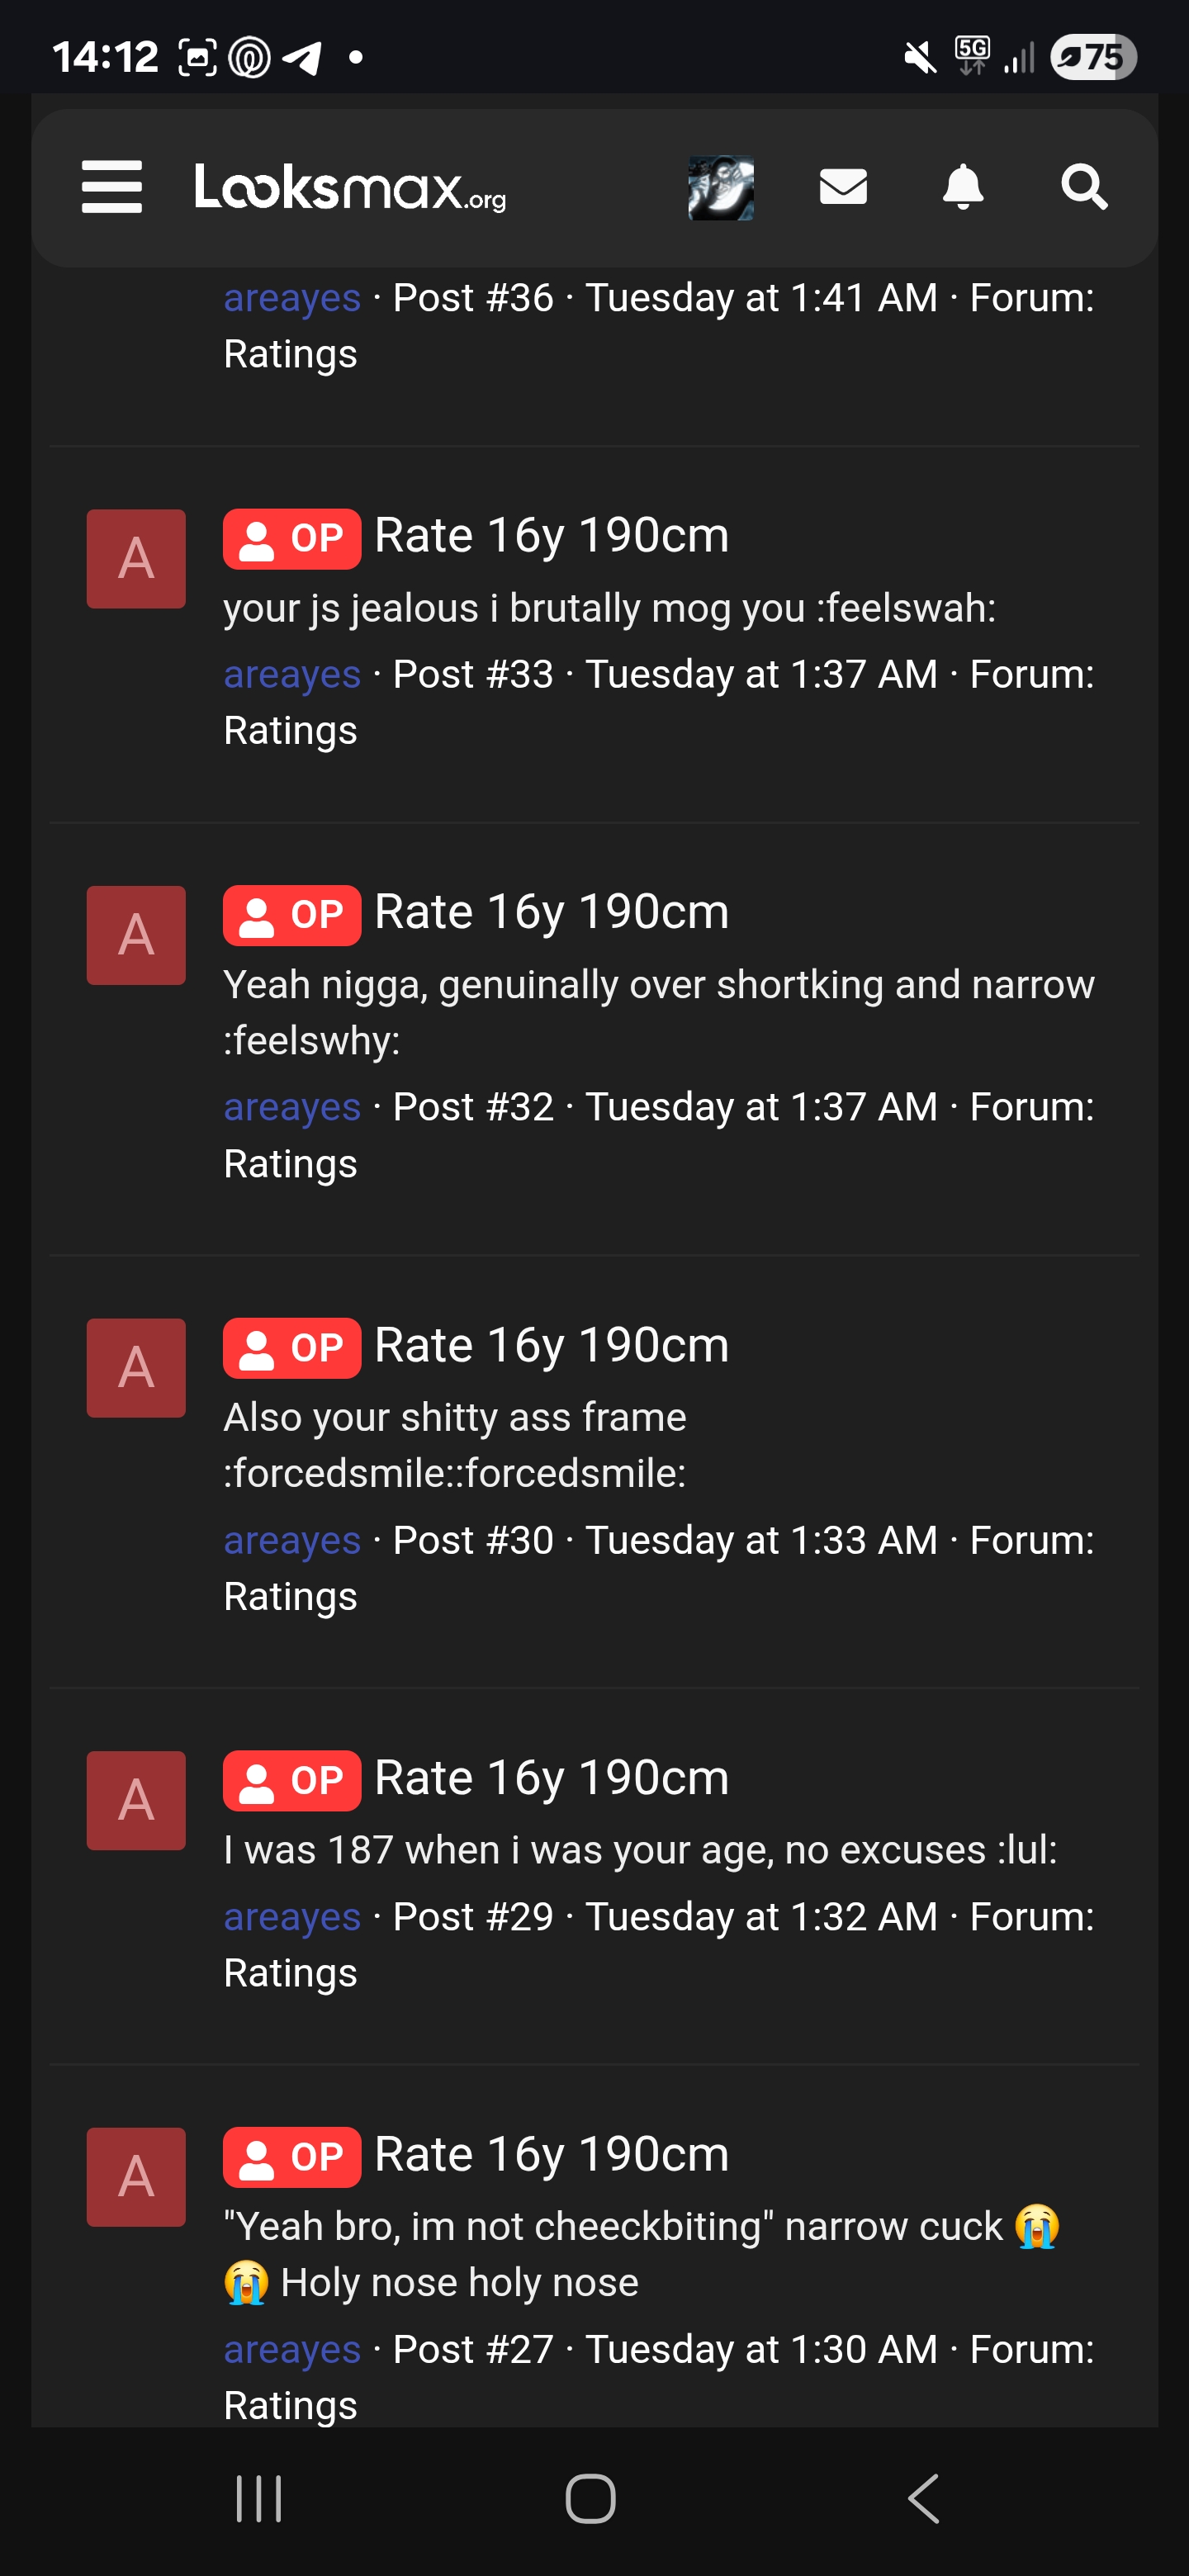The height and width of the screenshot is (2576, 1189).
Task: Open the Looksmax search icon
Action: [1085, 188]
